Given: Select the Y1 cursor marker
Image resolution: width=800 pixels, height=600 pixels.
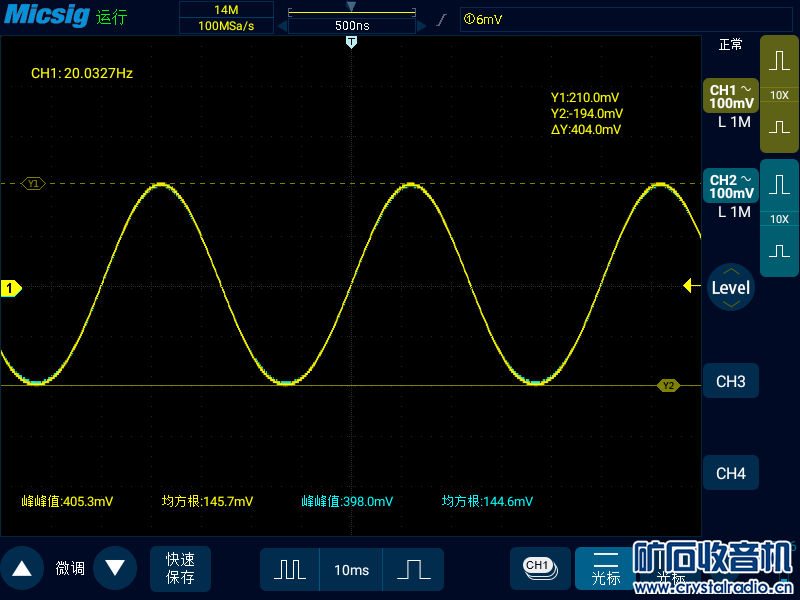Looking at the screenshot, I should 33,183.
